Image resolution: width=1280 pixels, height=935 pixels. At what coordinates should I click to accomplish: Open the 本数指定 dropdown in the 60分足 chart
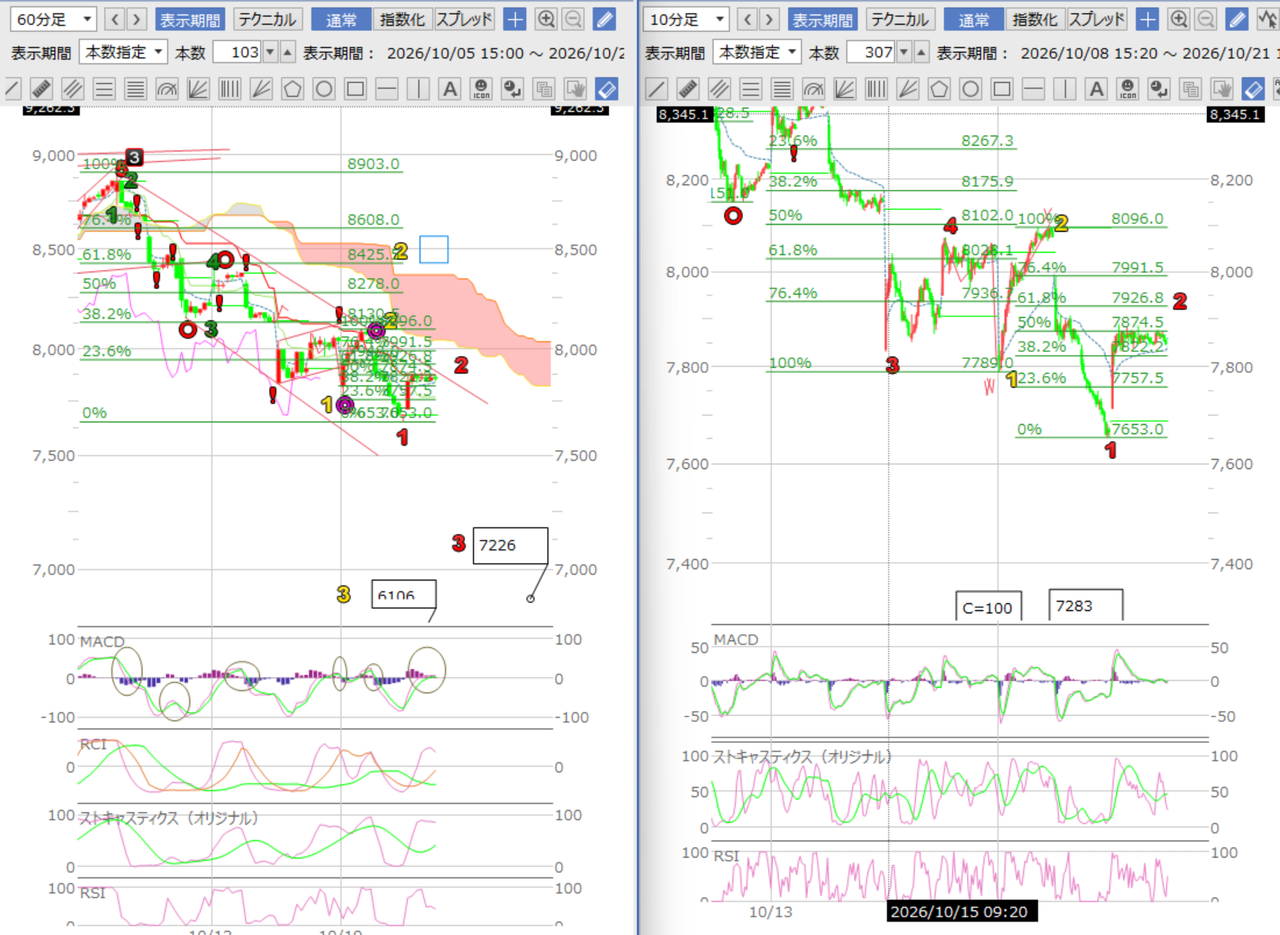[x=123, y=53]
